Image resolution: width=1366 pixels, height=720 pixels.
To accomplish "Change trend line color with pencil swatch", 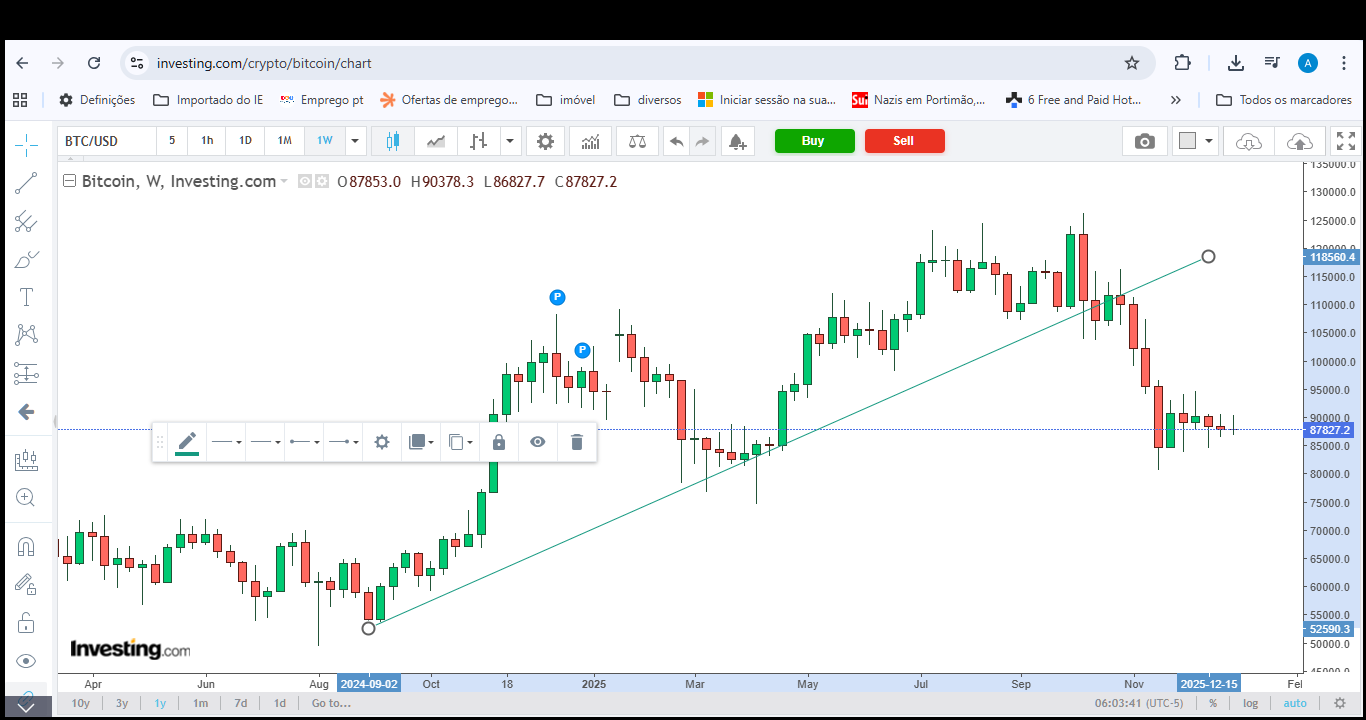I will (187, 442).
